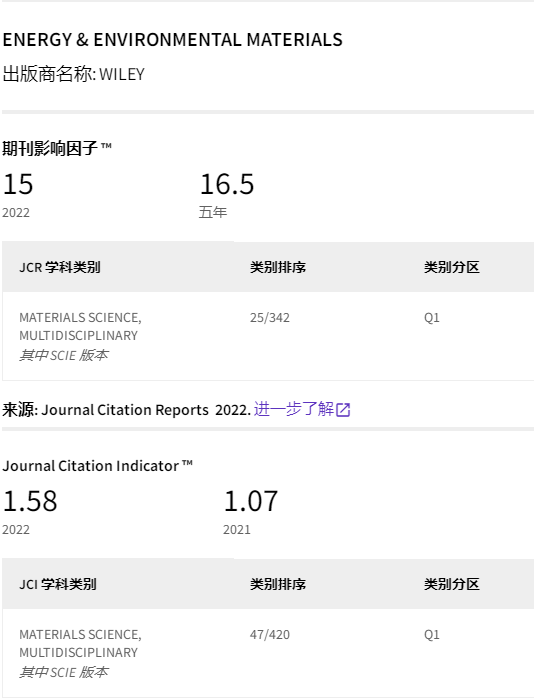Click the 2022 JCI value 1.58
This screenshot has width=534, height=699.
[x=30, y=501]
